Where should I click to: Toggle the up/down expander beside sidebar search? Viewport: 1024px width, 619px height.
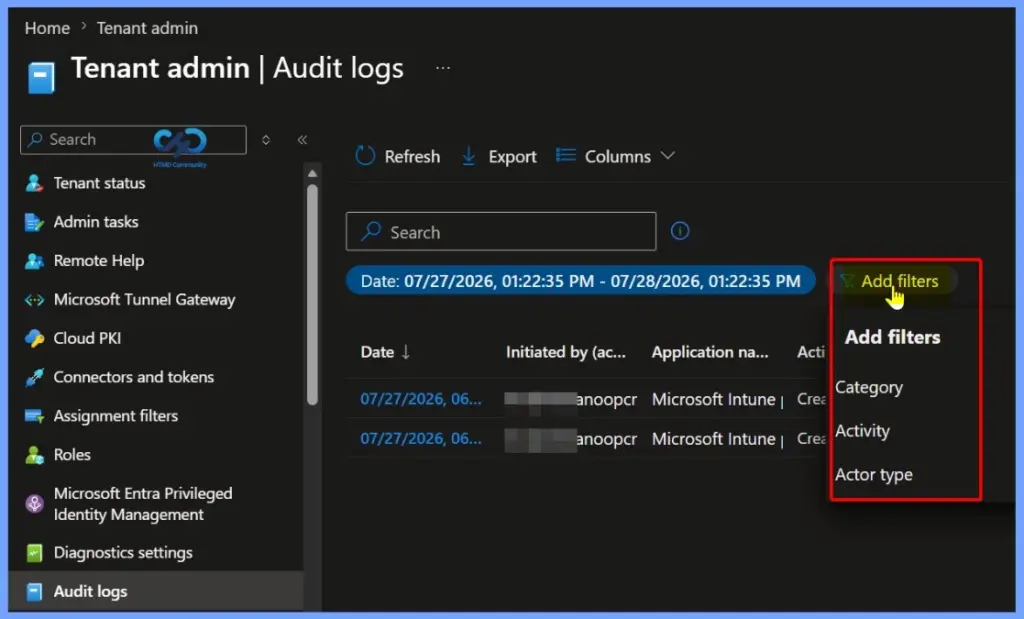pos(266,140)
